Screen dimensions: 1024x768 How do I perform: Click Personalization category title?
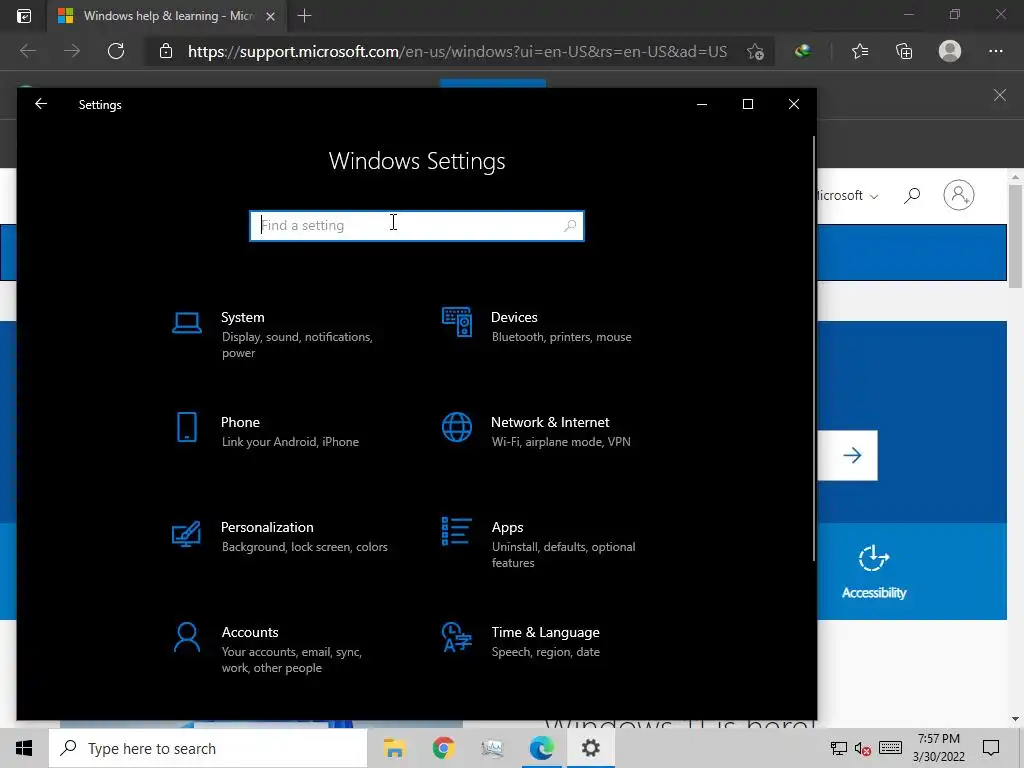coord(267,527)
